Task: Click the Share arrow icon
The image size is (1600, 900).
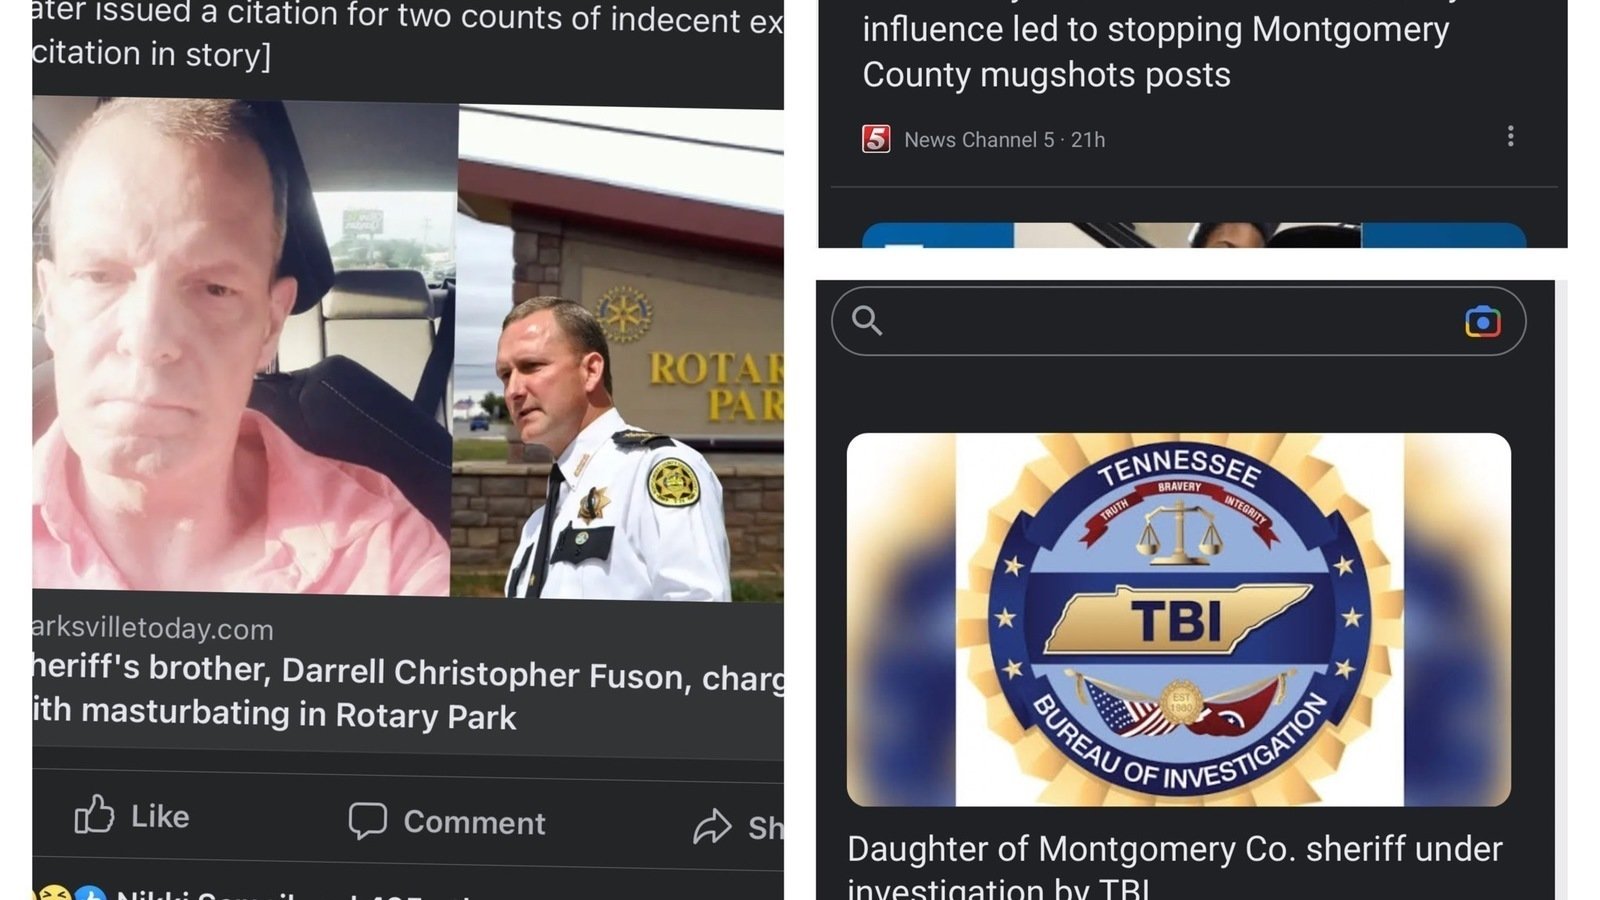Action: point(712,826)
